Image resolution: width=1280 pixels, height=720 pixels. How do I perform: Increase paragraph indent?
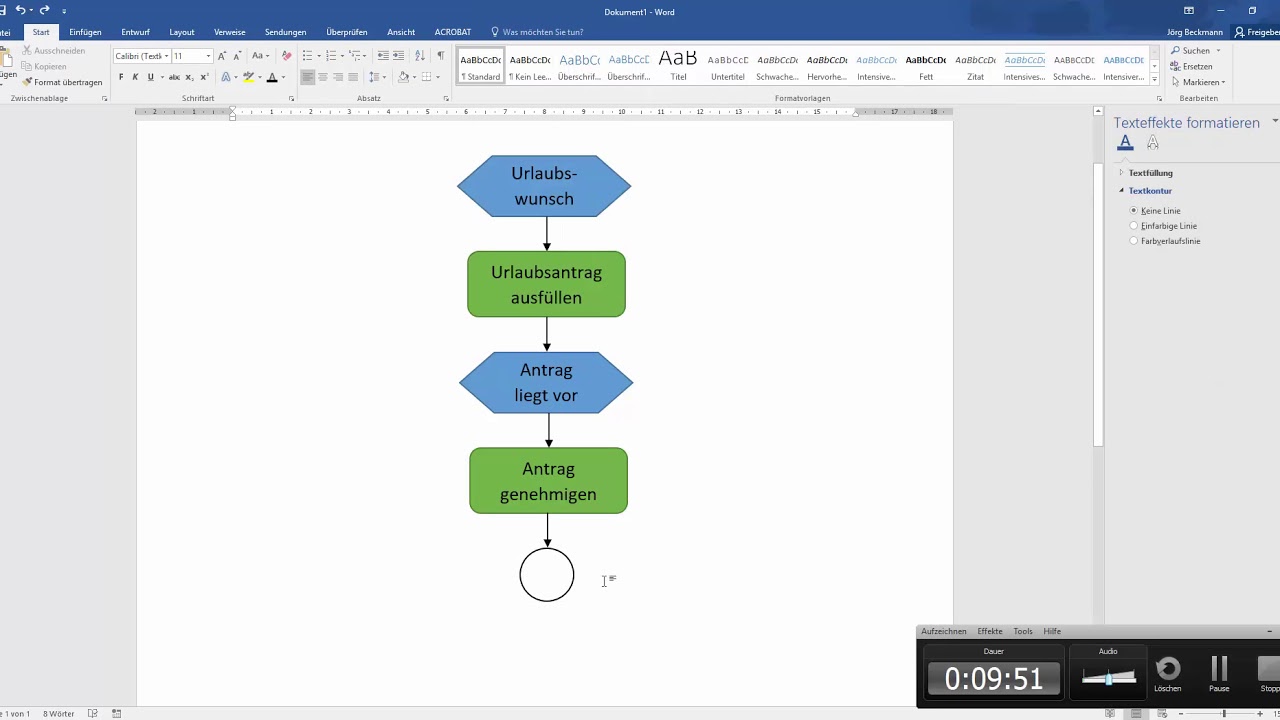(398, 56)
